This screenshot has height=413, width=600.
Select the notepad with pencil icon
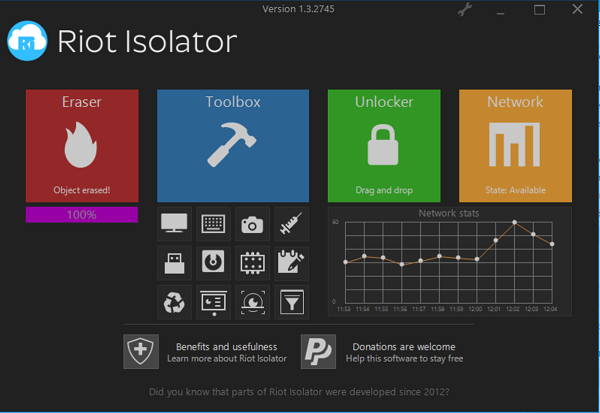pyautogui.click(x=291, y=263)
